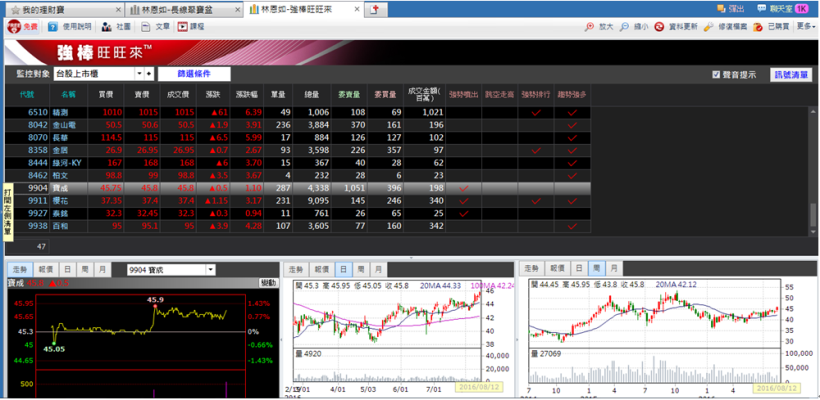Open the 已購買 purchased icon

pyautogui.click(x=757, y=27)
